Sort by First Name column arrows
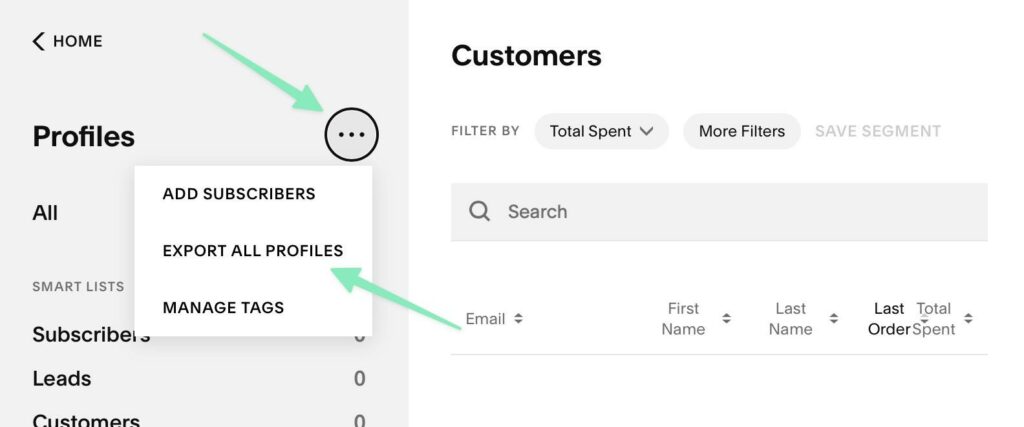 (x=726, y=319)
